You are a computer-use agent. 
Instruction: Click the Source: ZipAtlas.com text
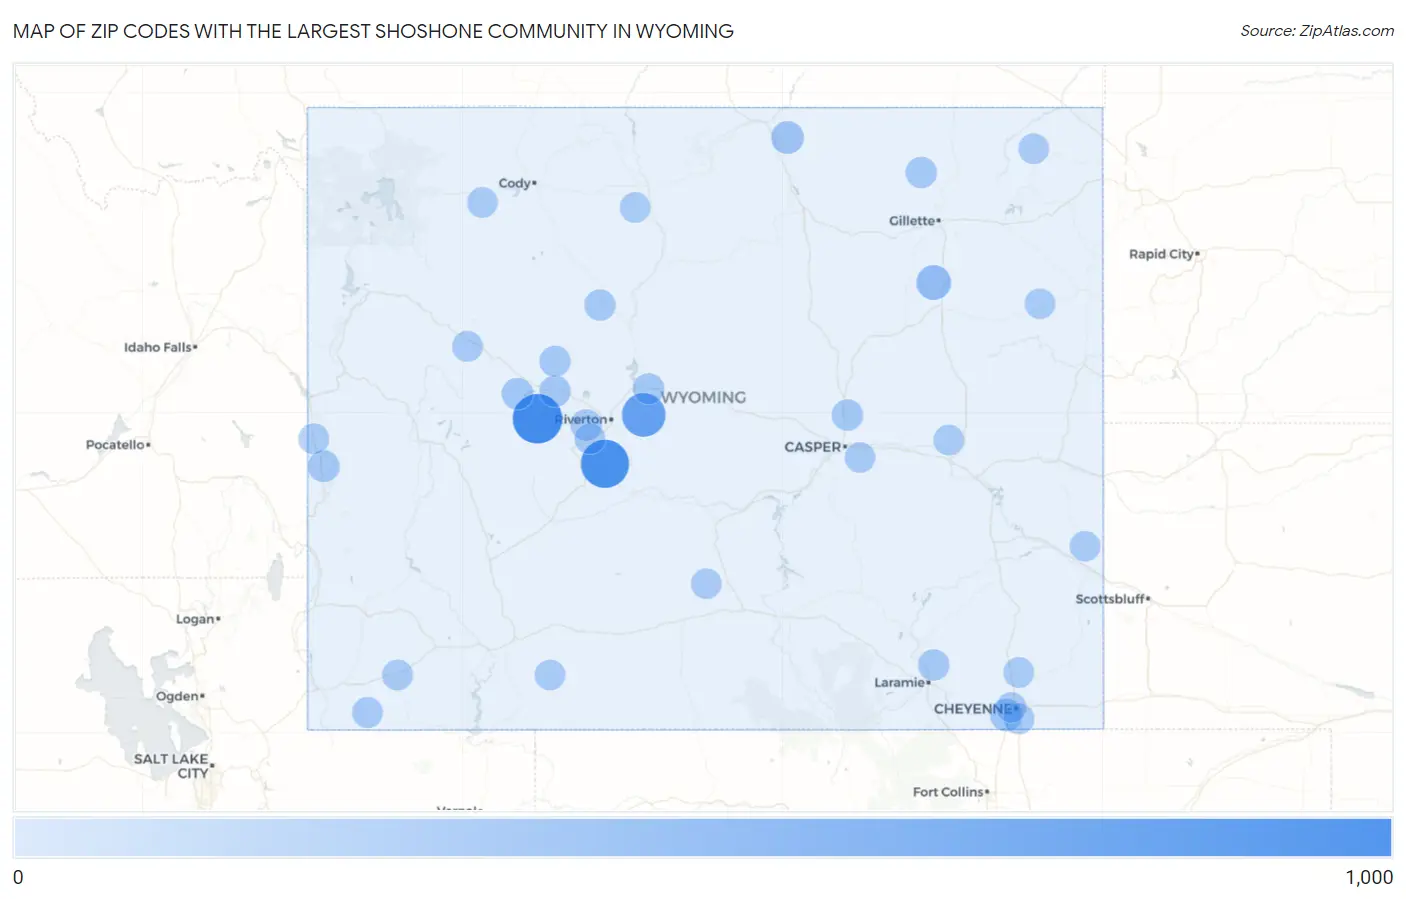(1317, 31)
